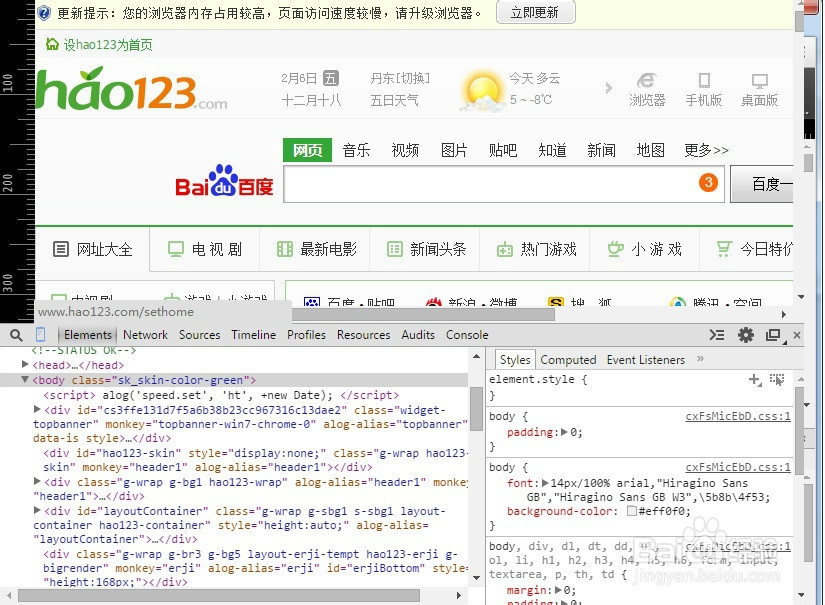Select the body class sk_skin-color-green row

(234, 380)
